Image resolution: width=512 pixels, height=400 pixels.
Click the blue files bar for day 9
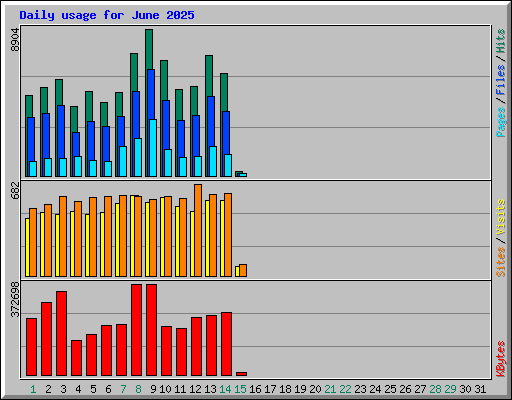pos(151,94)
